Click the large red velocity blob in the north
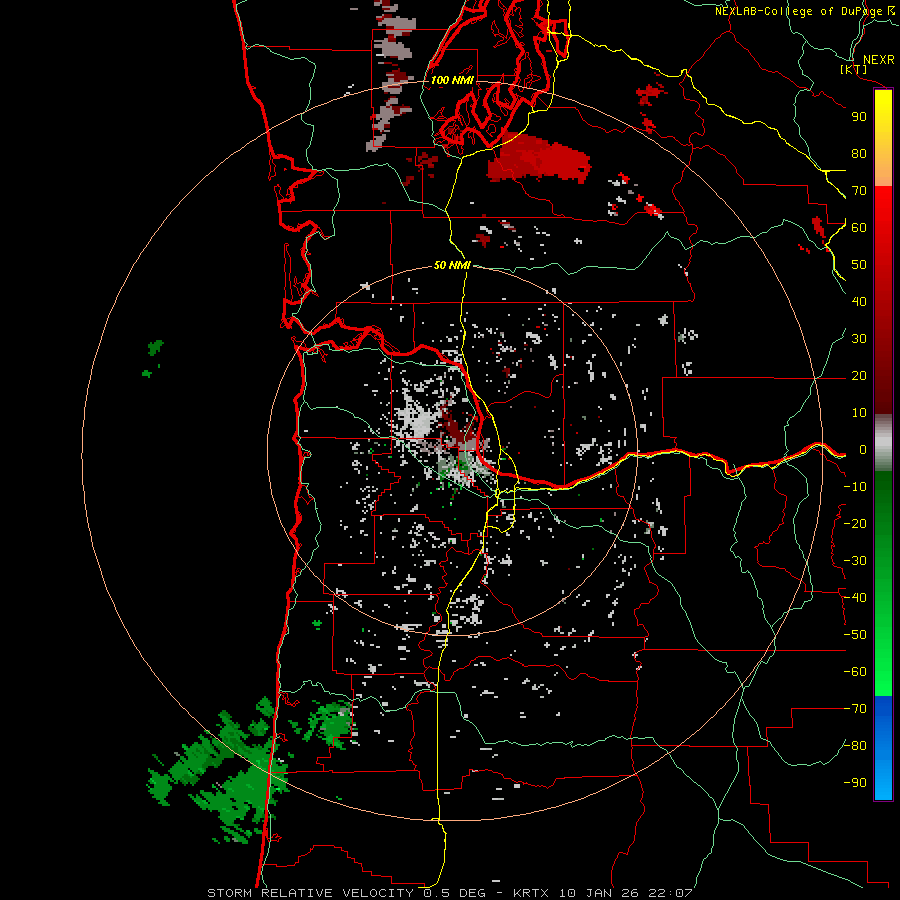 (x=538, y=159)
